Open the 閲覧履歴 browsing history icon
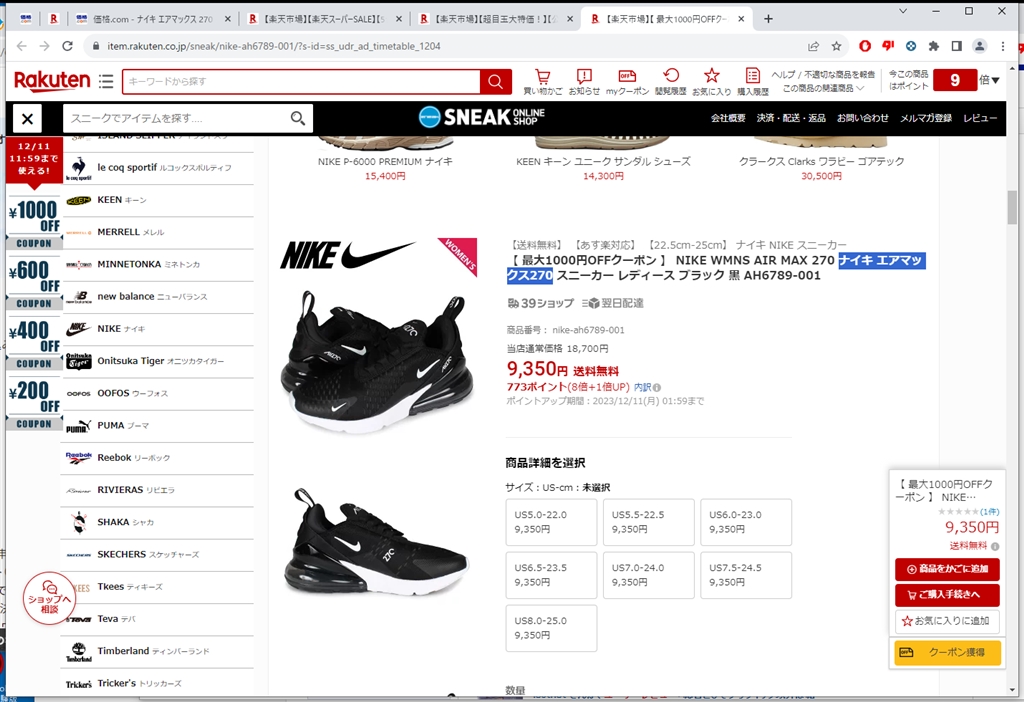The width and height of the screenshot is (1024, 702). pos(671,82)
